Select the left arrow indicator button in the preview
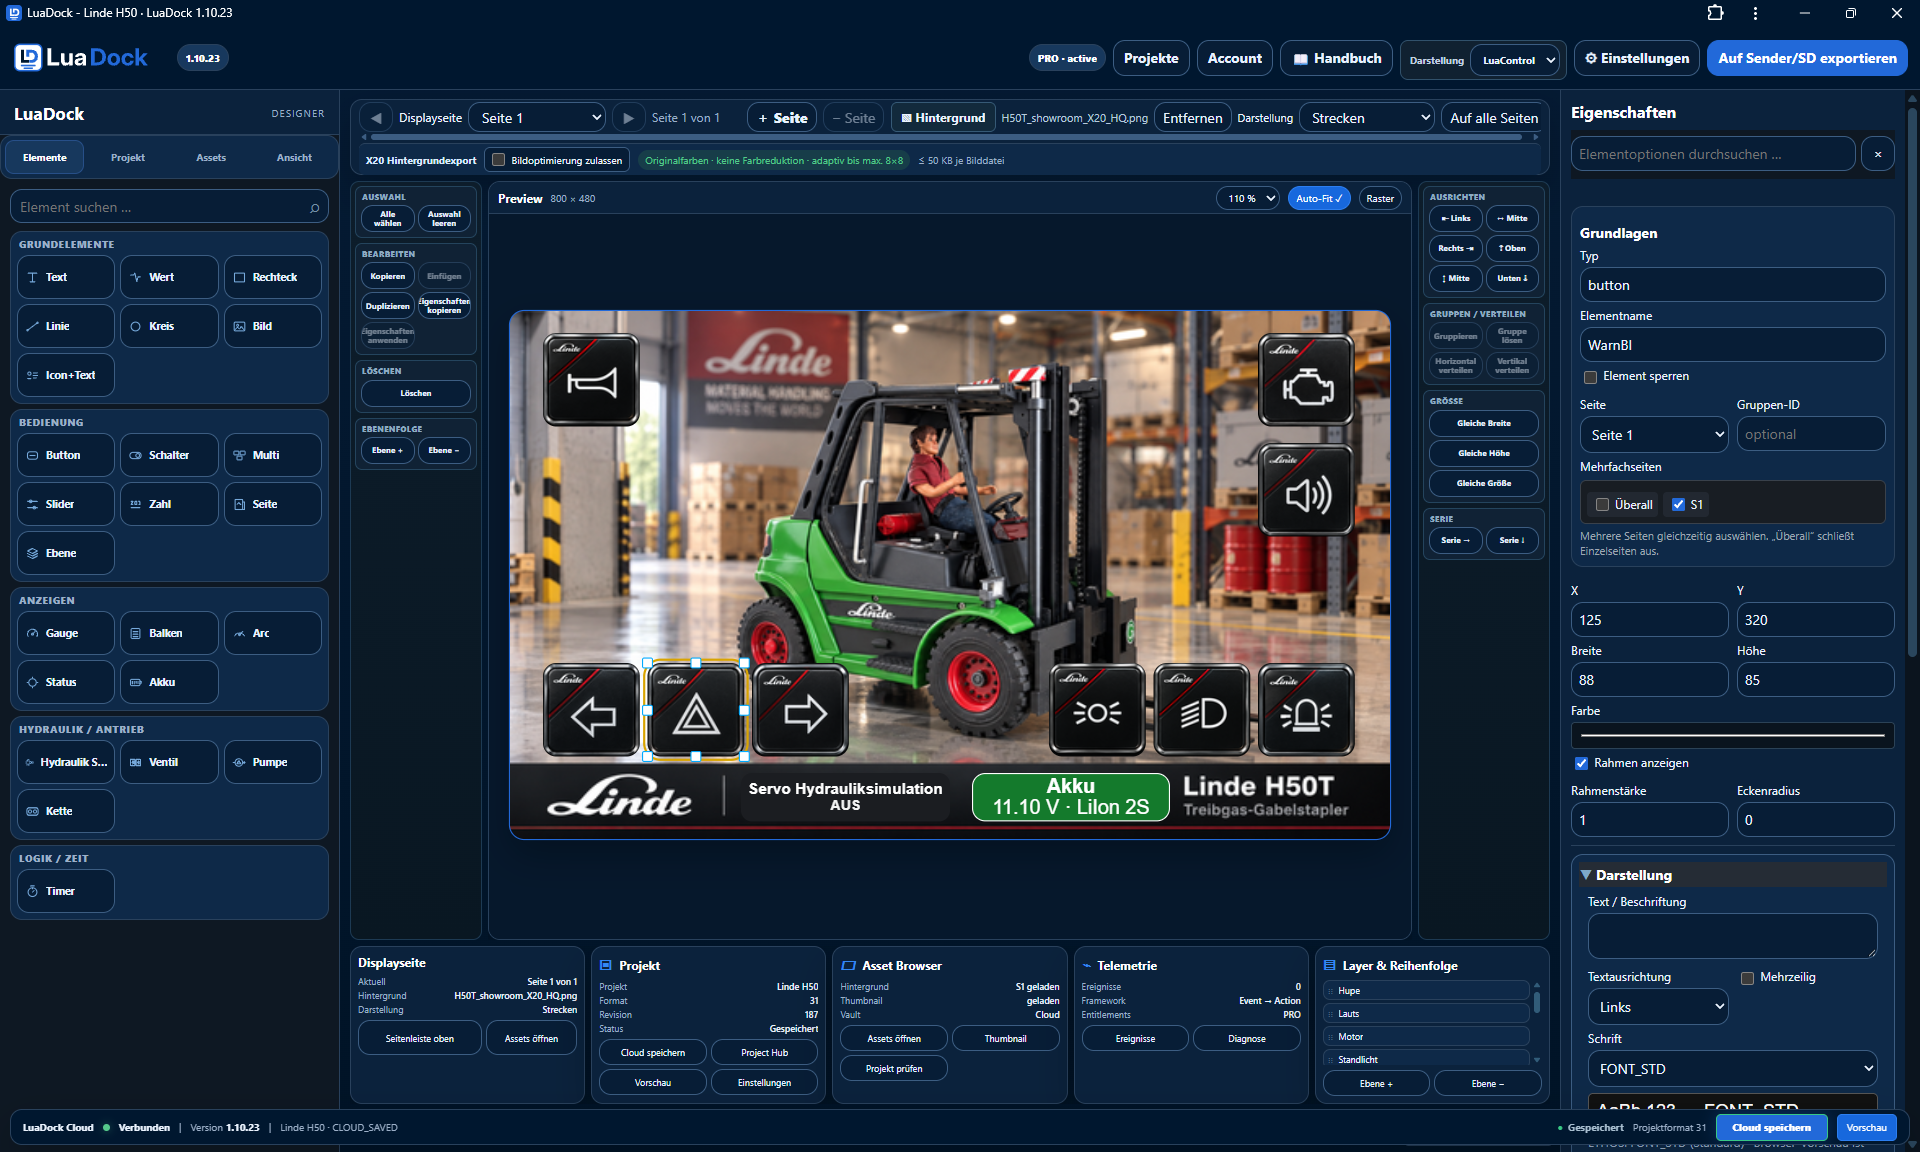Screen dimensions: 1920x1152 point(591,710)
